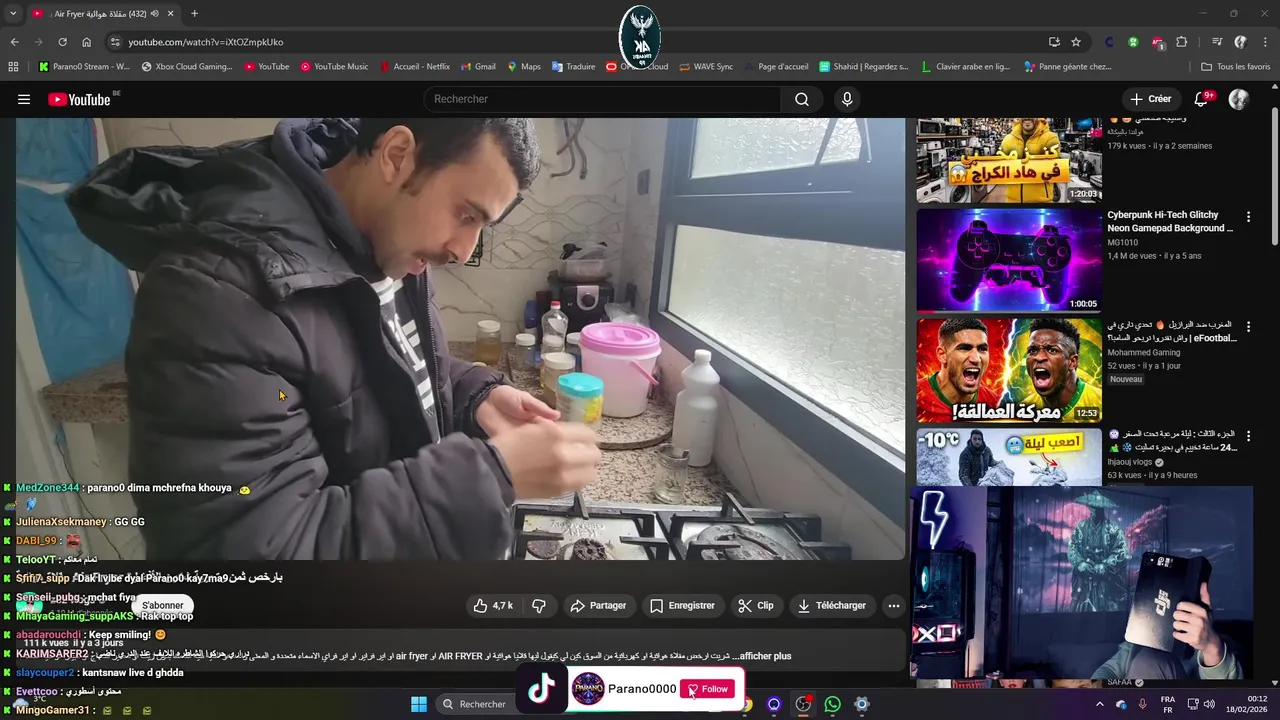Open the Chrome profile avatar
The width and height of the screenshot is (1280, 720).
[x=1241, y=42]
